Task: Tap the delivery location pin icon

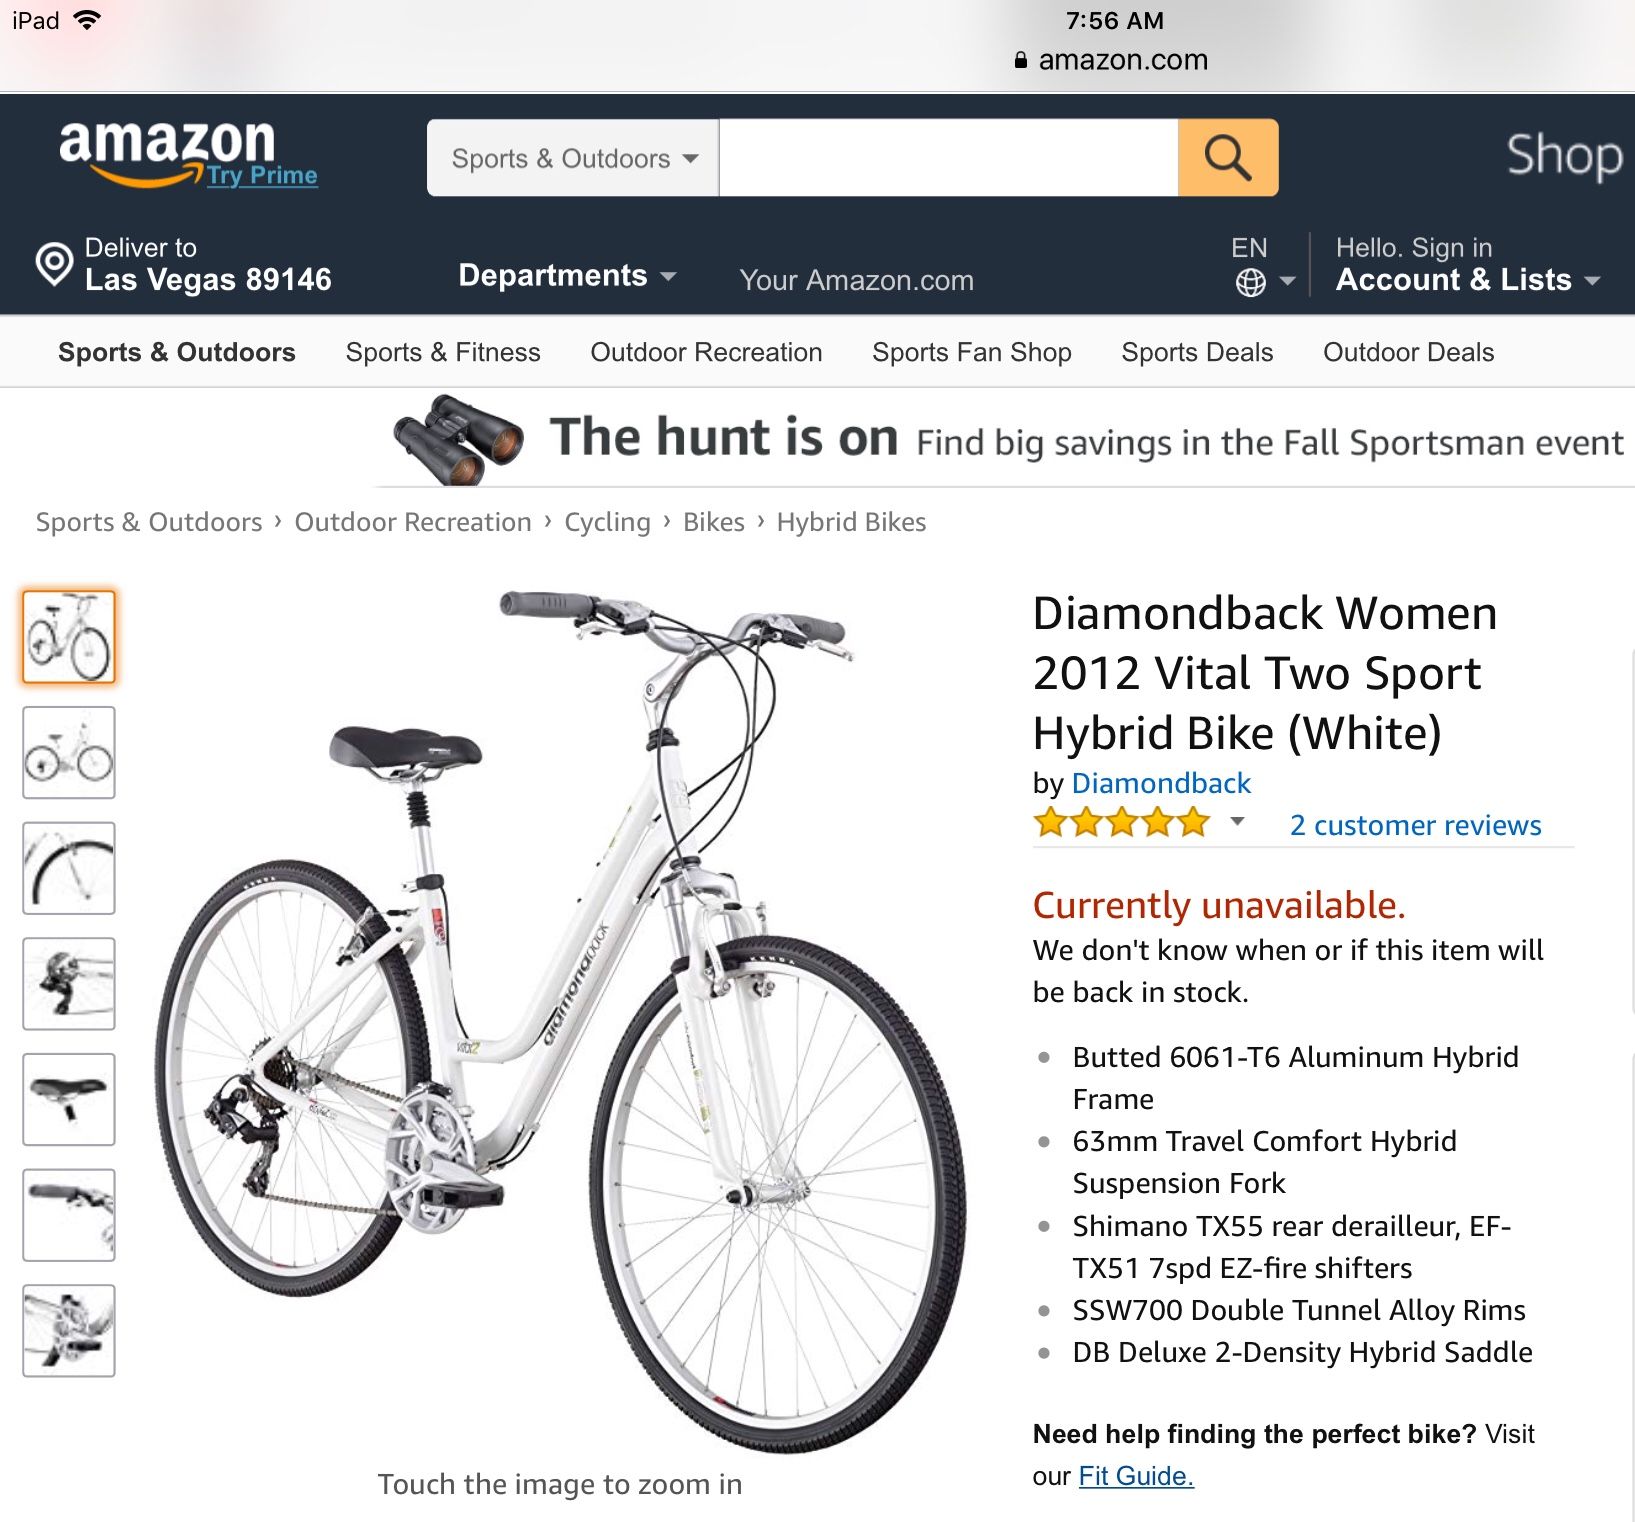Action: pos(54,264)
